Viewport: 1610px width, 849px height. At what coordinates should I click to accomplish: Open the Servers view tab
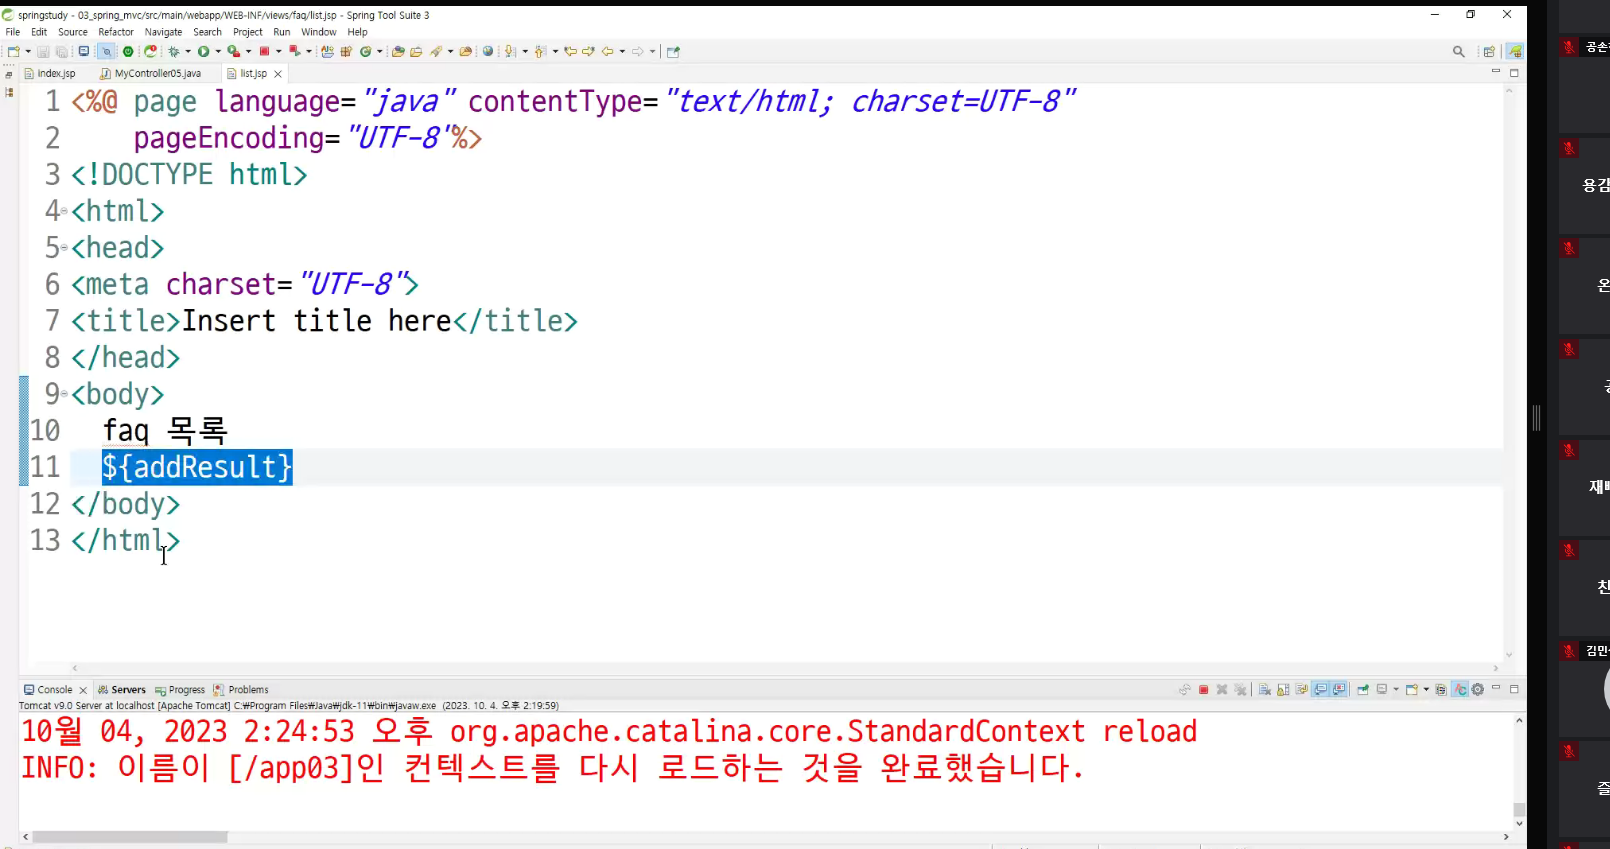tap(122, 690)
